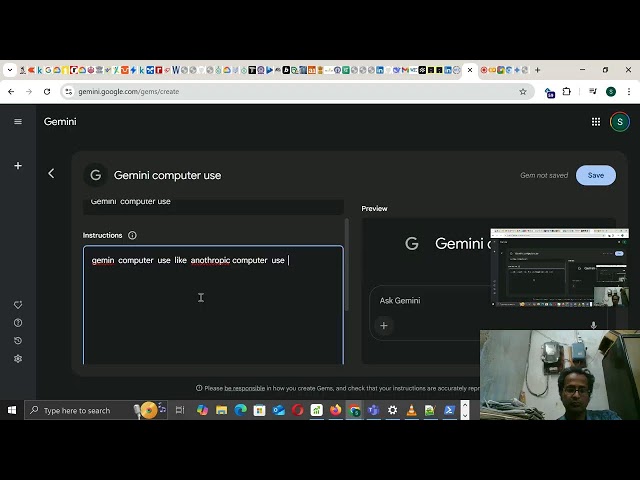This screenshot has width=640, height=480.
Task: Click the Preview heading label
Action: click(374, 209)
